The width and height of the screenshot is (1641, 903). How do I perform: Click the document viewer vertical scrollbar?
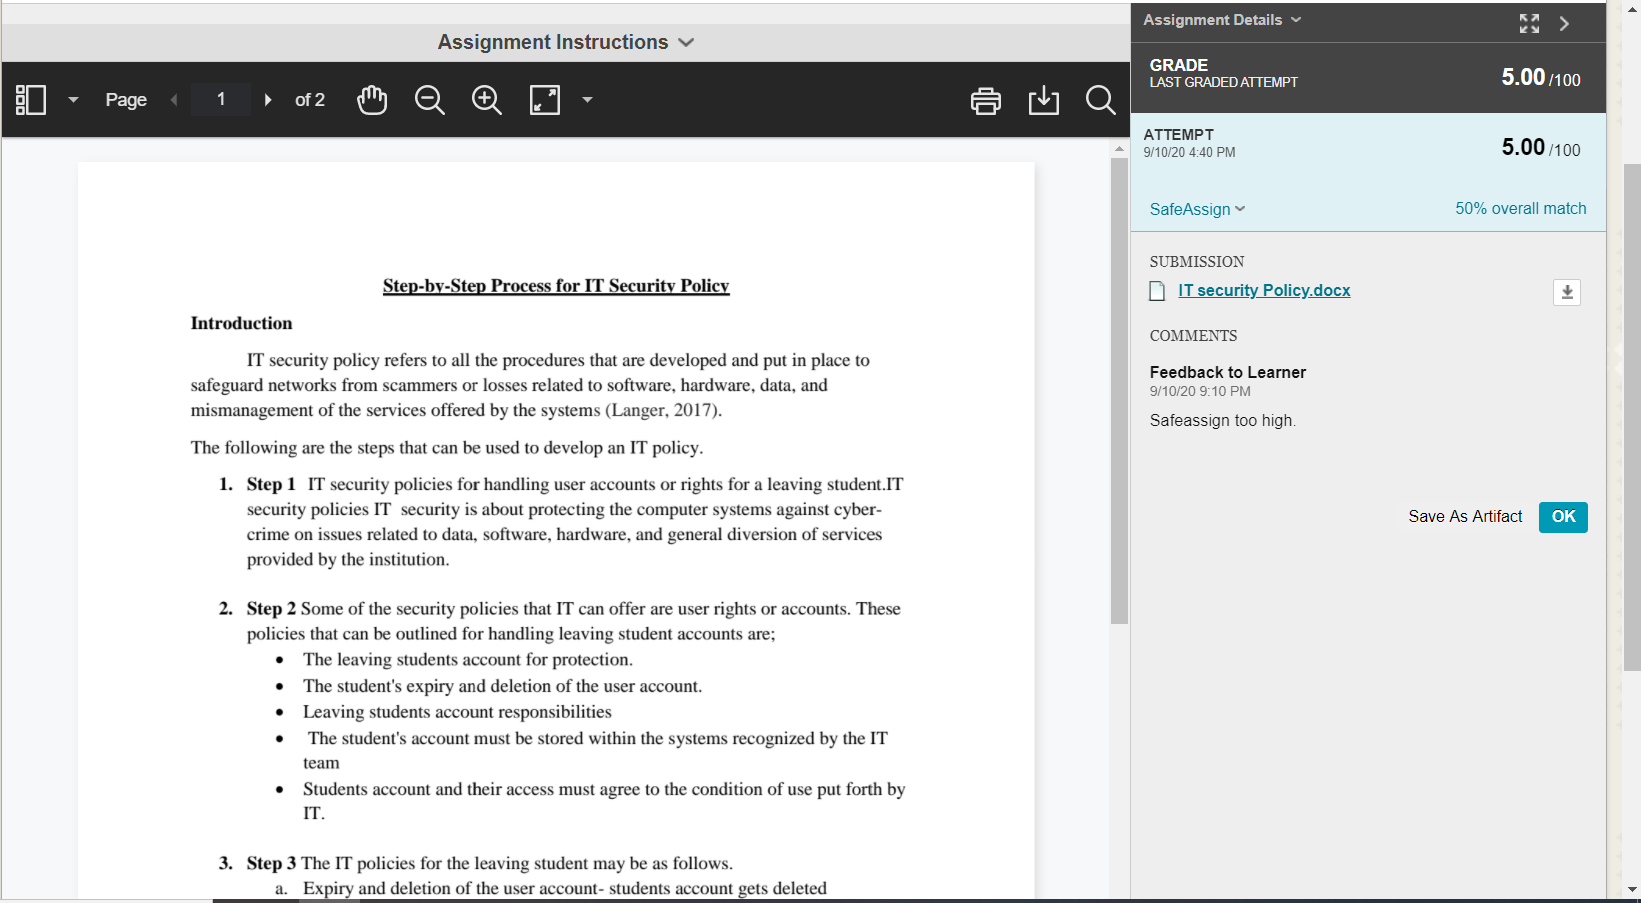coord(1119,390)
